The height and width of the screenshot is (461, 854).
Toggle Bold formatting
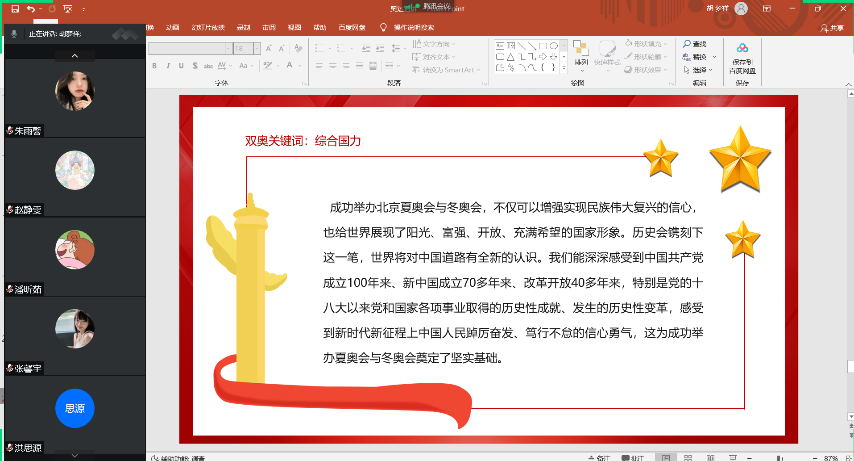[153, 66]
